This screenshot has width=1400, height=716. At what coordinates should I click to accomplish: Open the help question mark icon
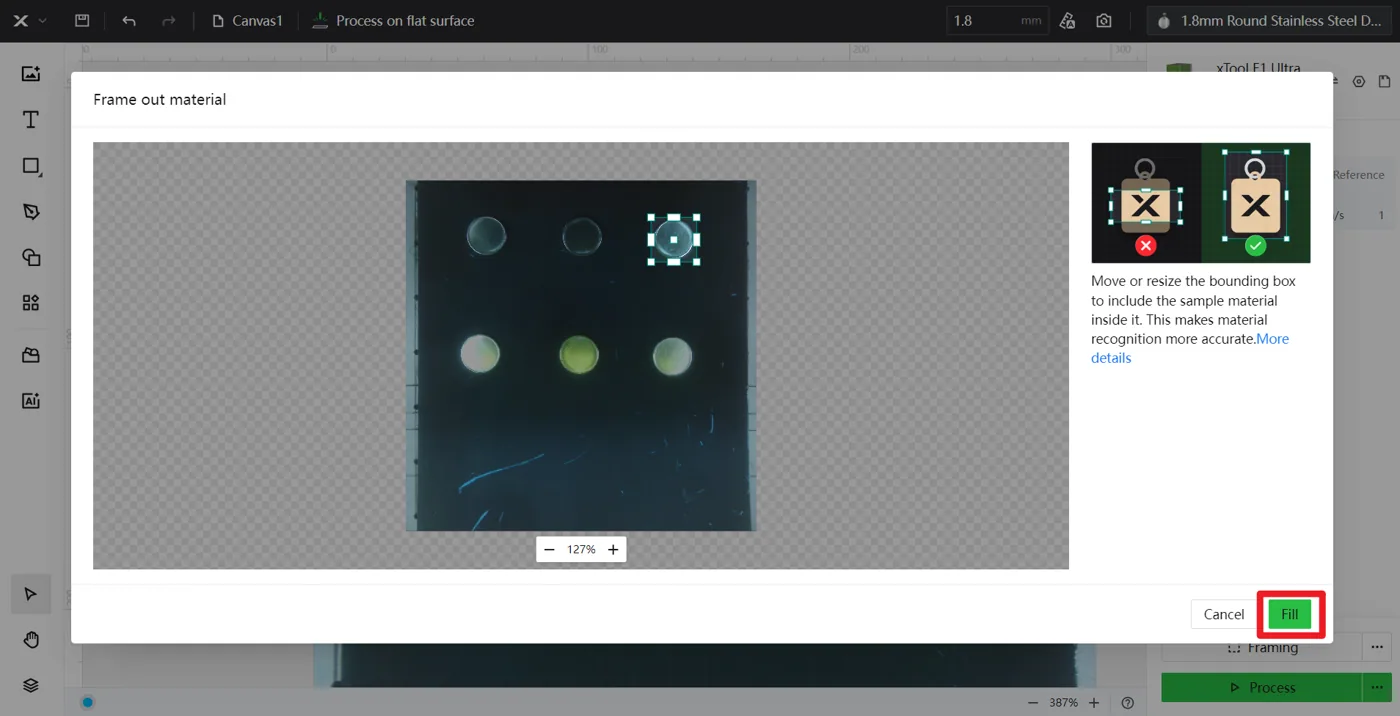(1128, 703)
